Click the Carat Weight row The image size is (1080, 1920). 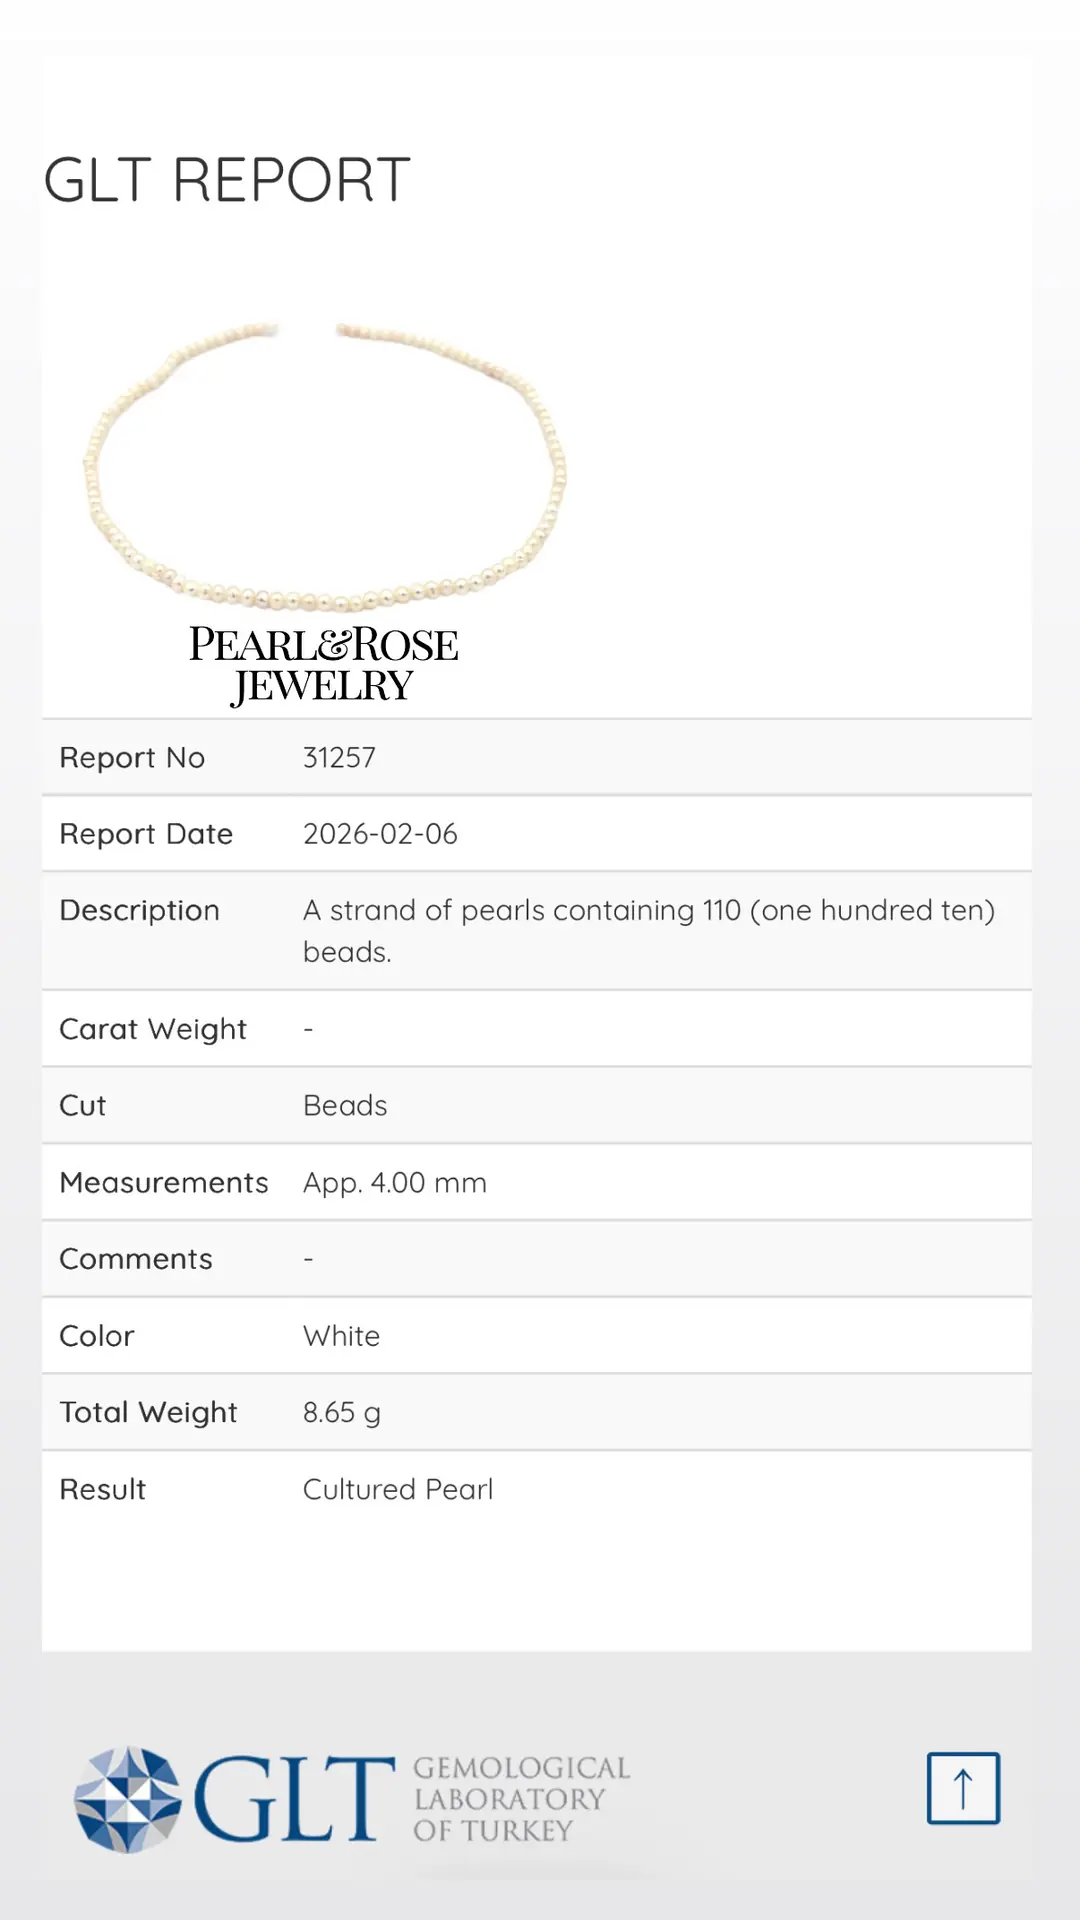[537, 1029]
